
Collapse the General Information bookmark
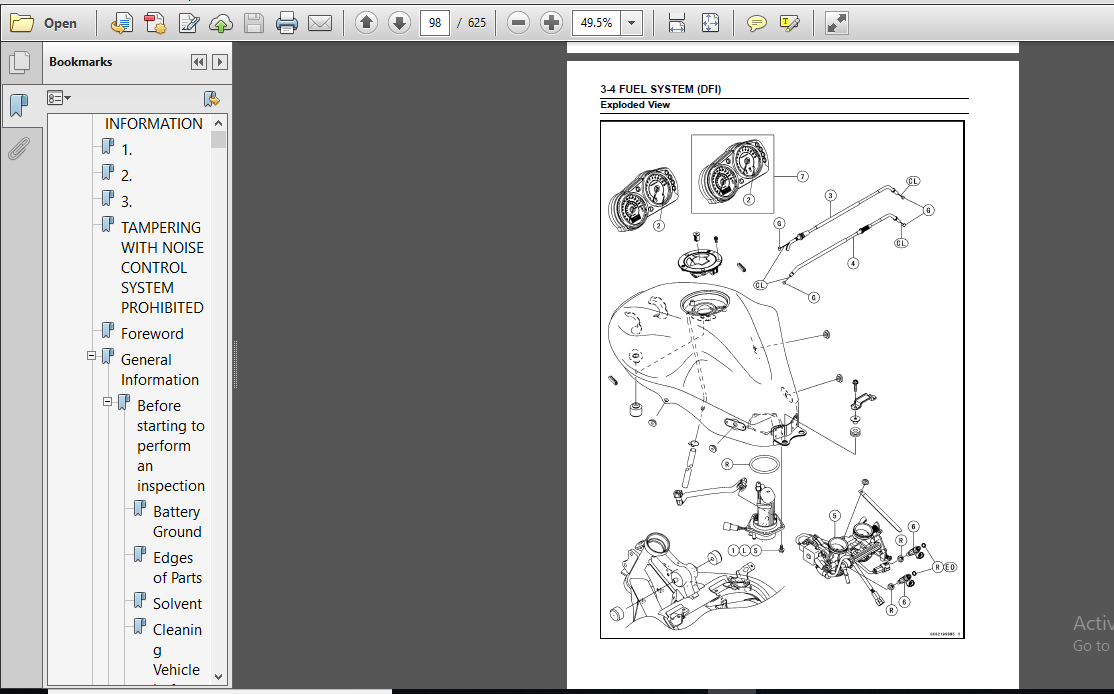tap(91, 355)
